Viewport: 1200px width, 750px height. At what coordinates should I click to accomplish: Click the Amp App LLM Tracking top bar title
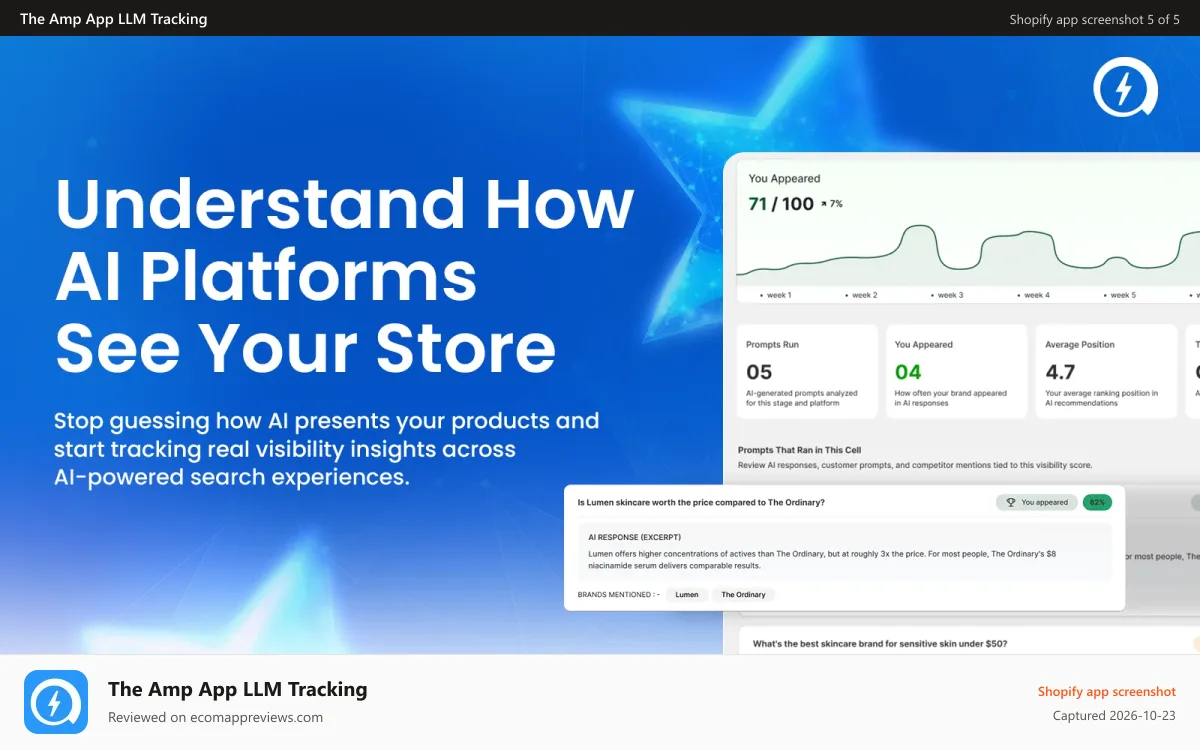point(114,19)
